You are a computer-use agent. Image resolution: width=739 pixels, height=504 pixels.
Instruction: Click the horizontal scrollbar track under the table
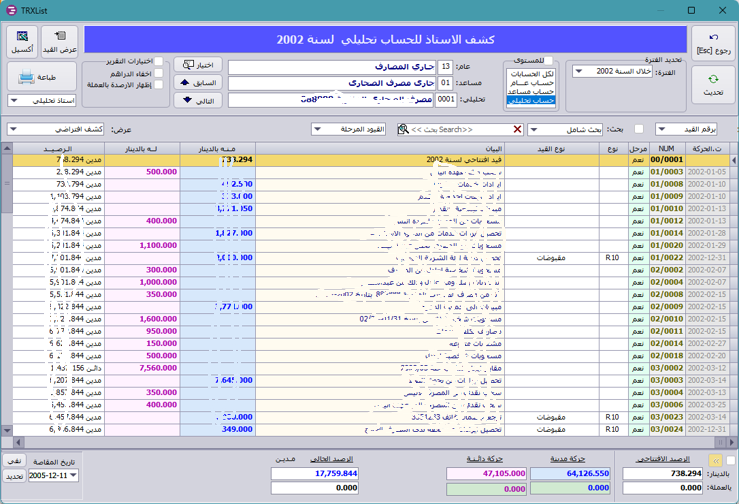(368, 442)
